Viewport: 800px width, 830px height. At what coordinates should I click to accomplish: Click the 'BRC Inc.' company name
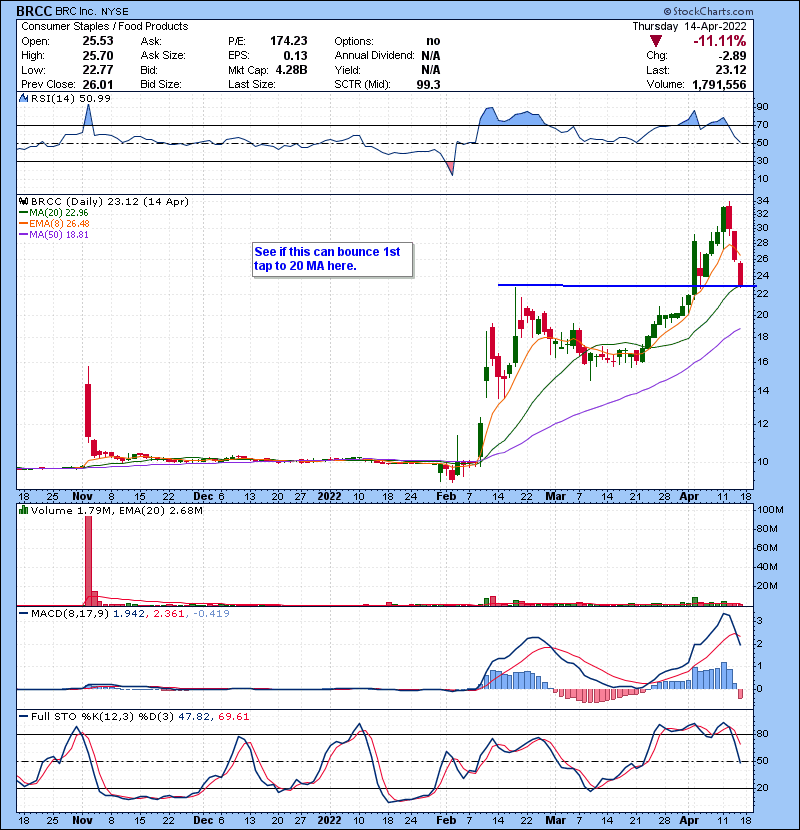point(76,11)
